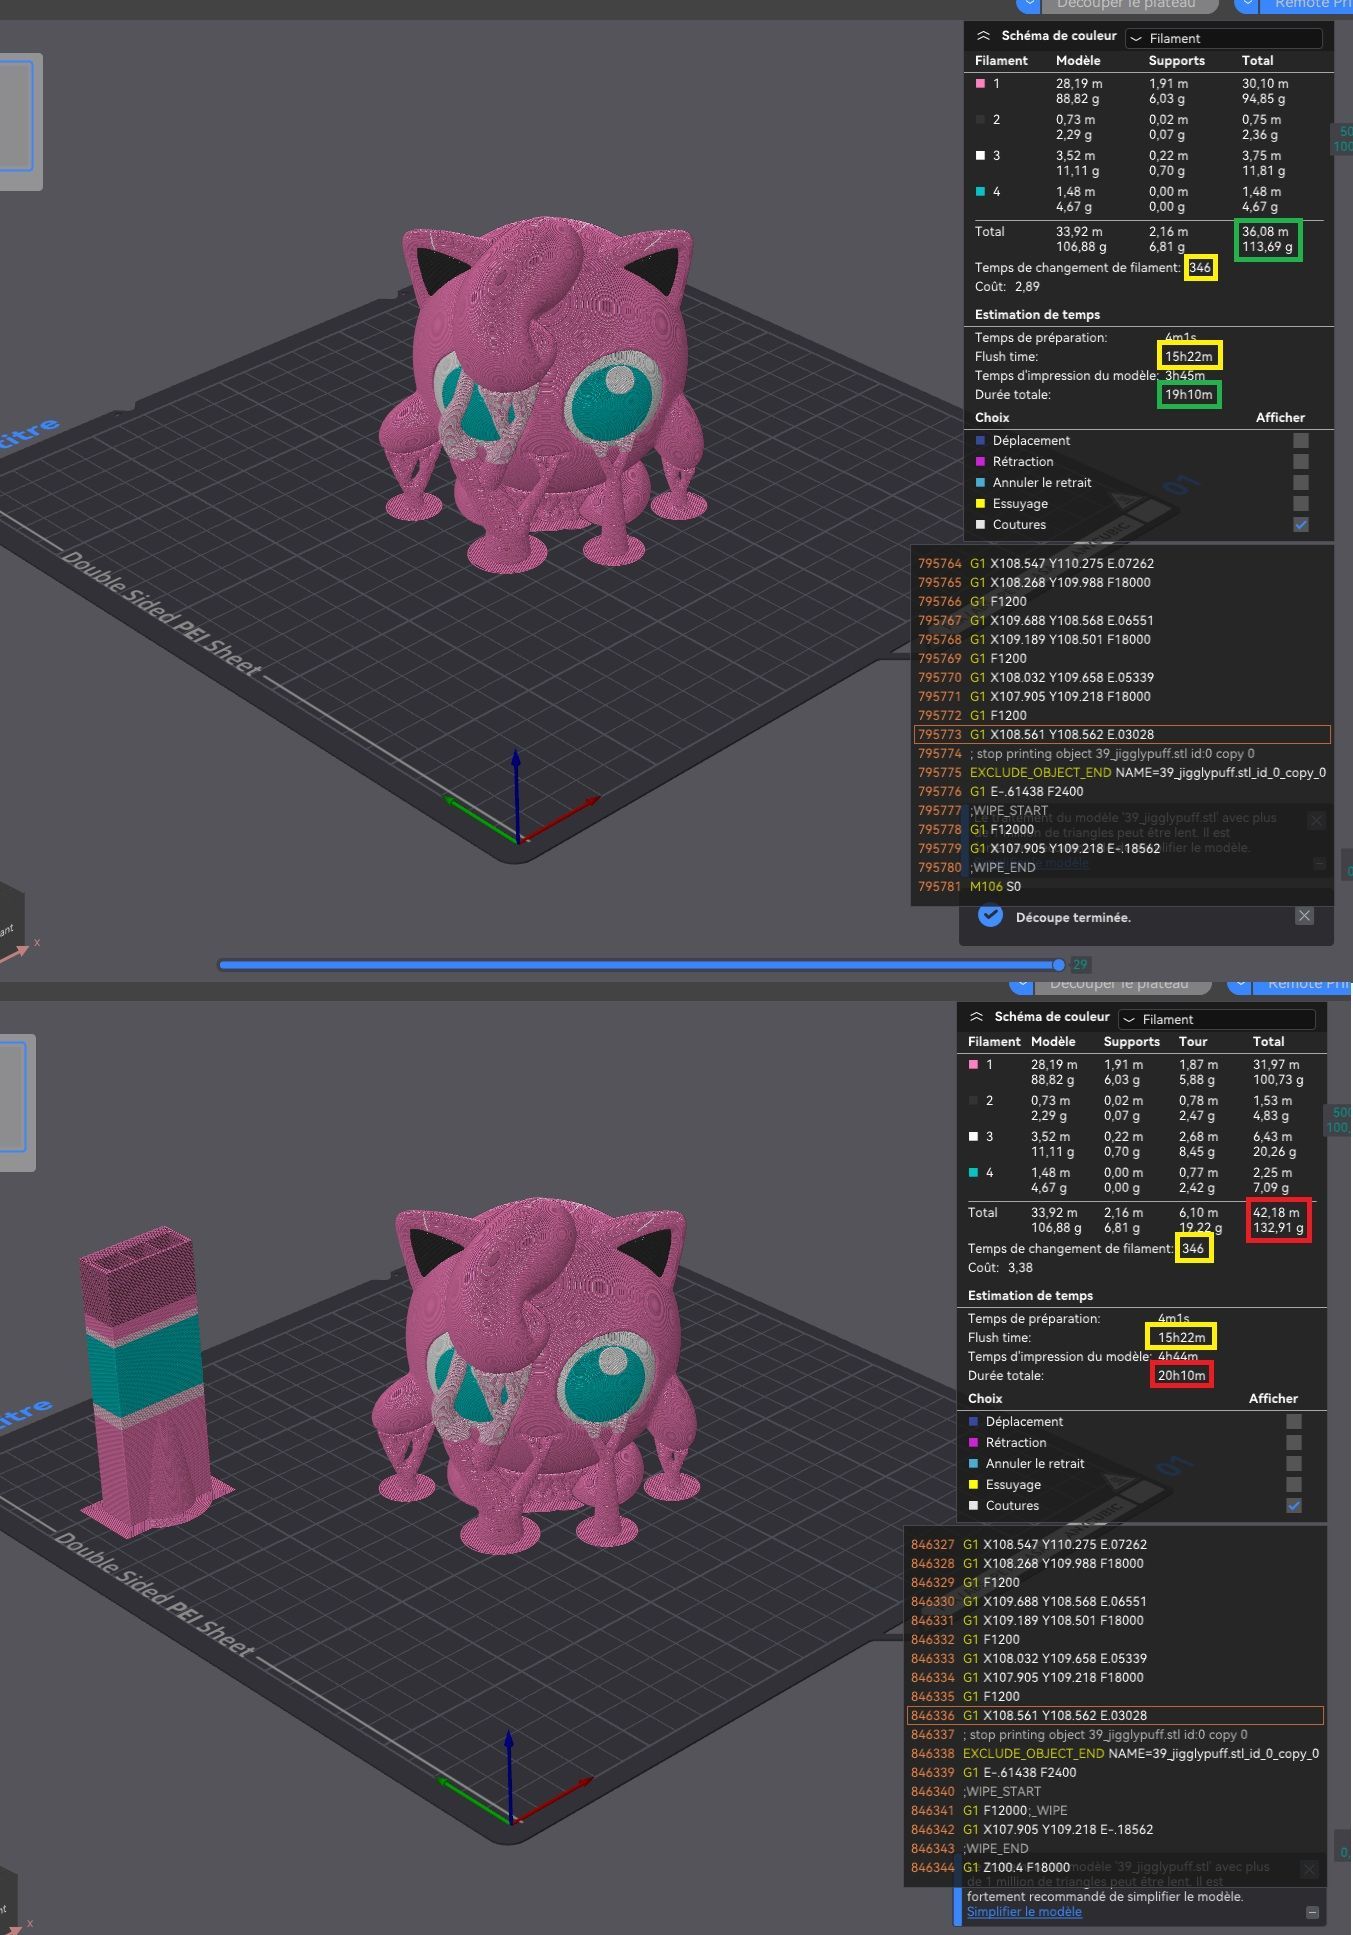Screen dimensions: 1353x1935
Task: Collapse the Schéma de couleur panel showing 19h10m
Action: click(984, 35)
